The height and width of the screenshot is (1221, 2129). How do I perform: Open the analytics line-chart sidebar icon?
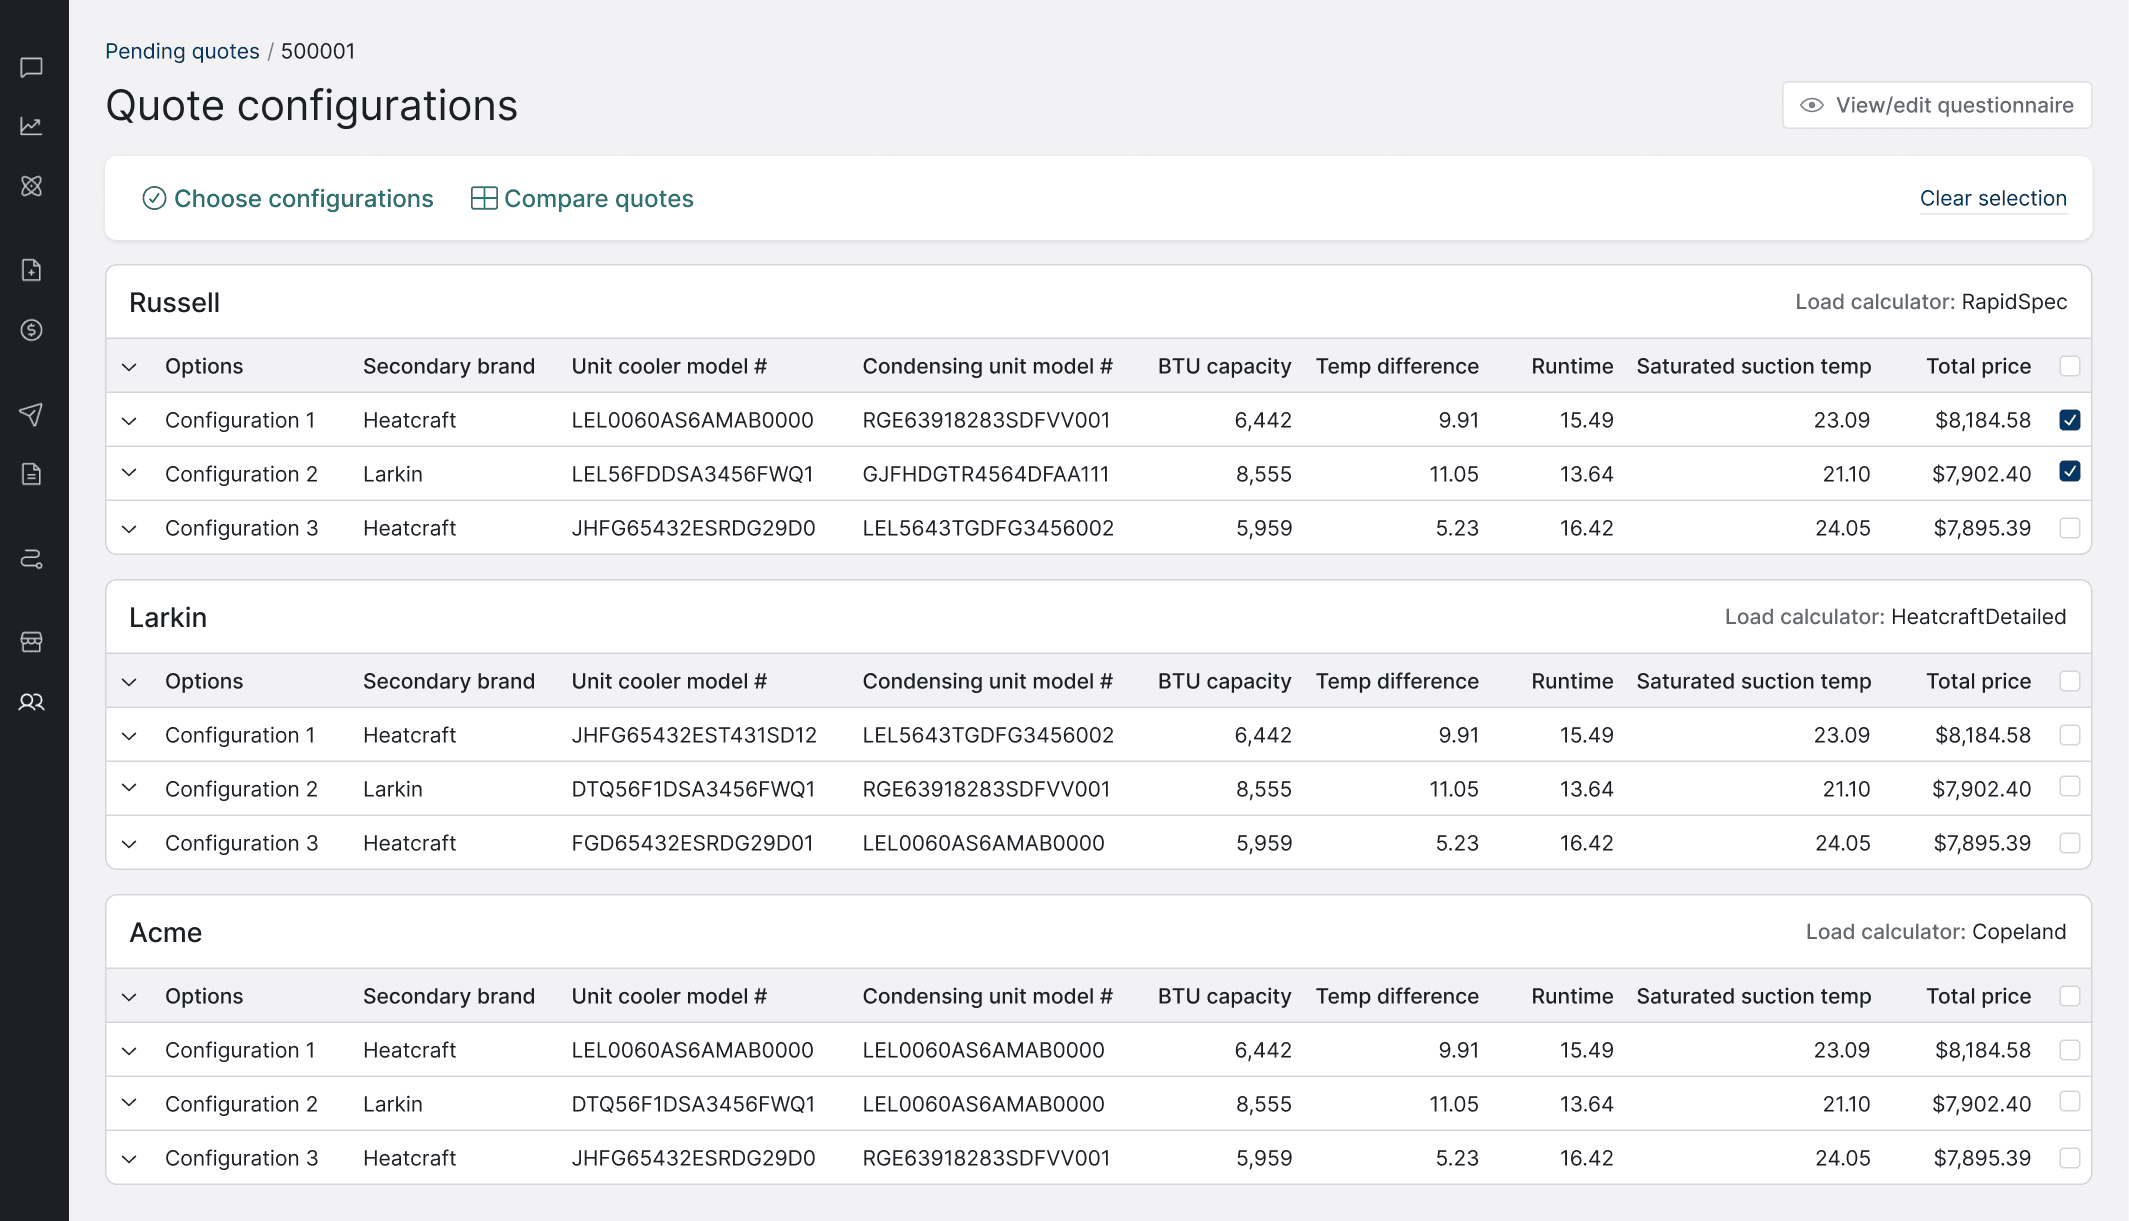[31, 126]
